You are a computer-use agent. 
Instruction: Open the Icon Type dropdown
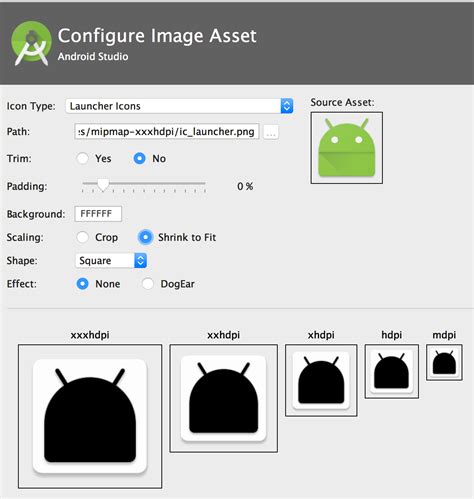[179, 106]
